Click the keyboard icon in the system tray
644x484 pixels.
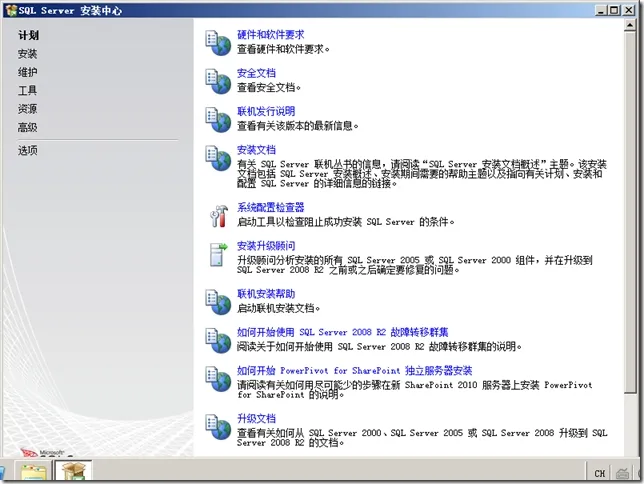[x=622, y=473]
